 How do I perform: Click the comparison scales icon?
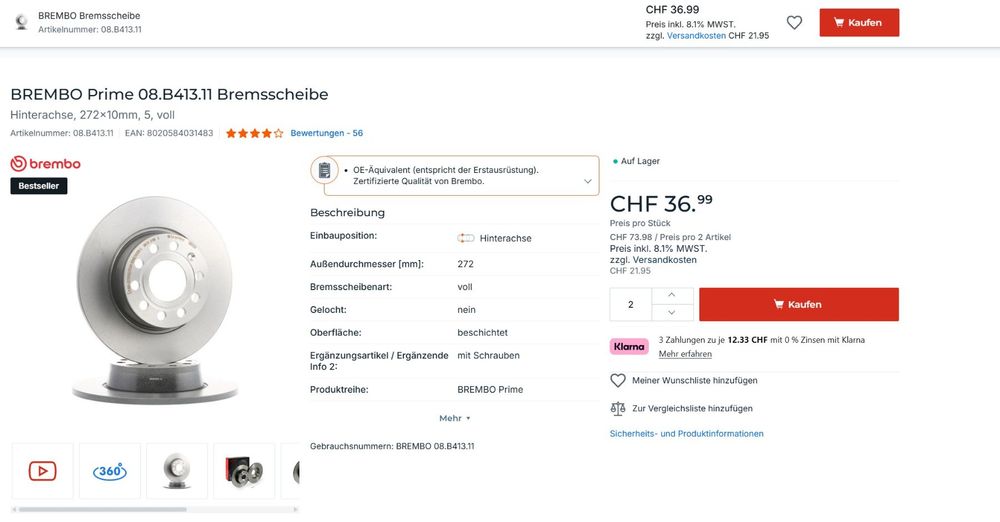point(618,408)
